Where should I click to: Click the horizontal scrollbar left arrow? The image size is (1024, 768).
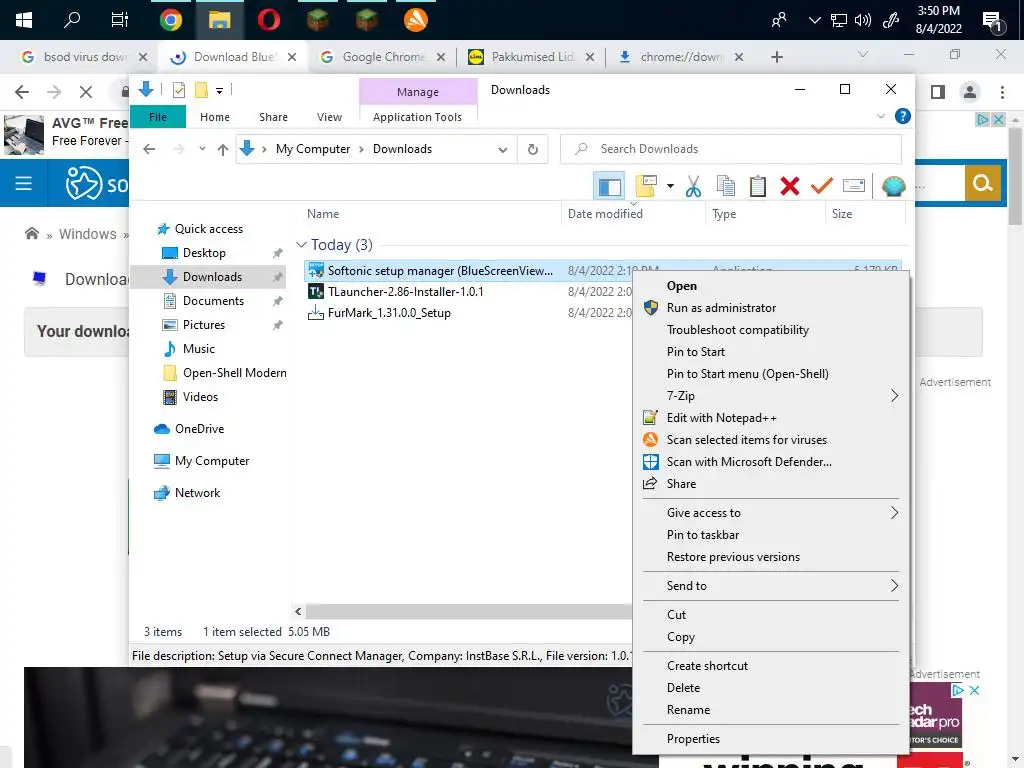(x=298, y=612)
